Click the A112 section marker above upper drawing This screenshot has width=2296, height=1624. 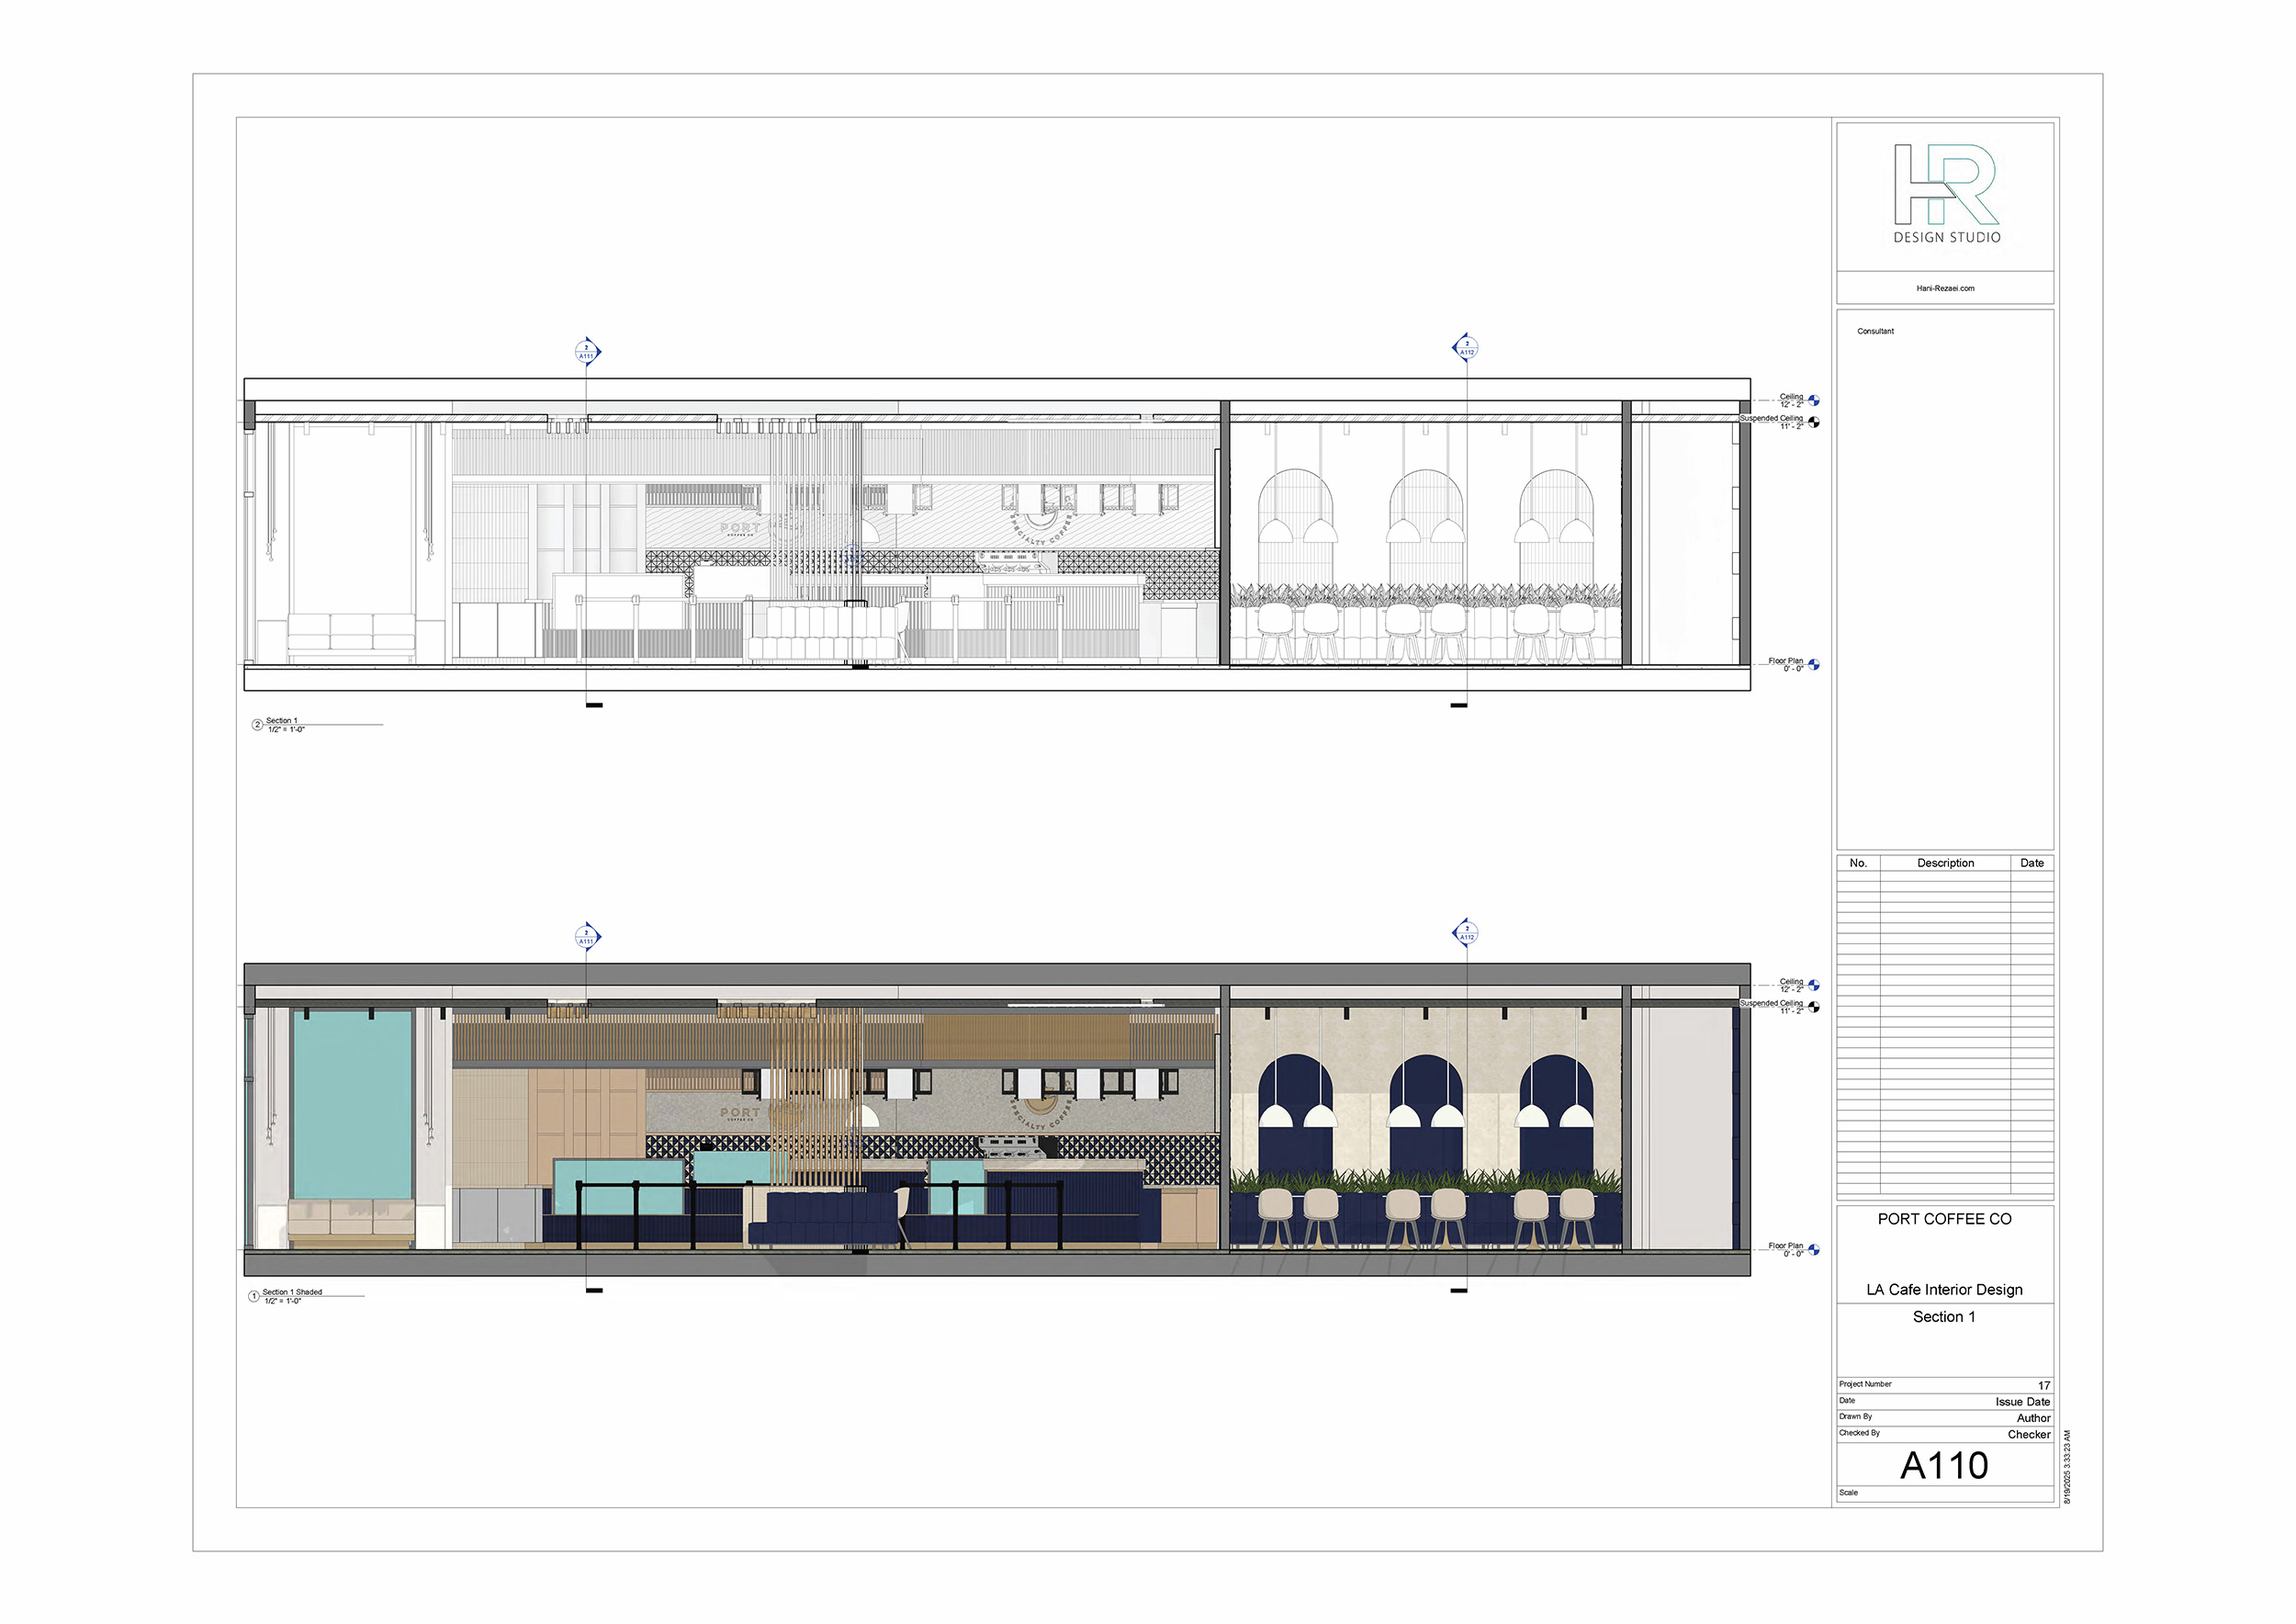1466,348
